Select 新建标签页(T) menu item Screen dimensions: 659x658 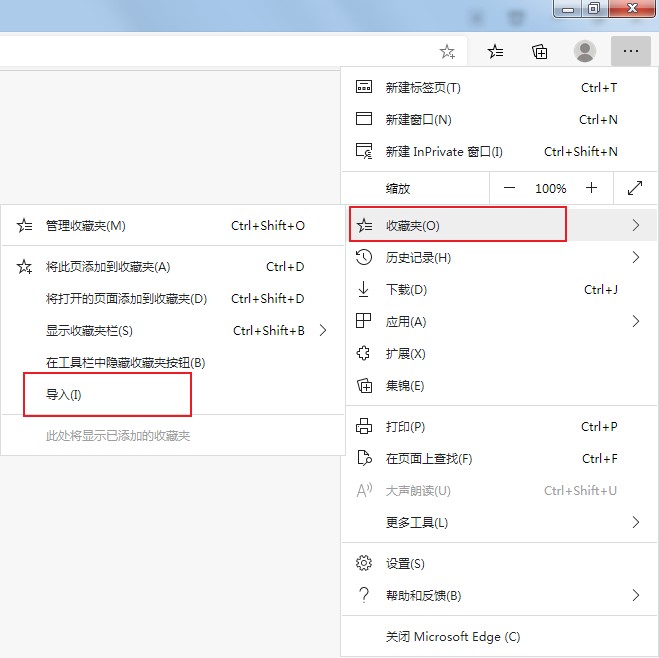coord(498,87)
